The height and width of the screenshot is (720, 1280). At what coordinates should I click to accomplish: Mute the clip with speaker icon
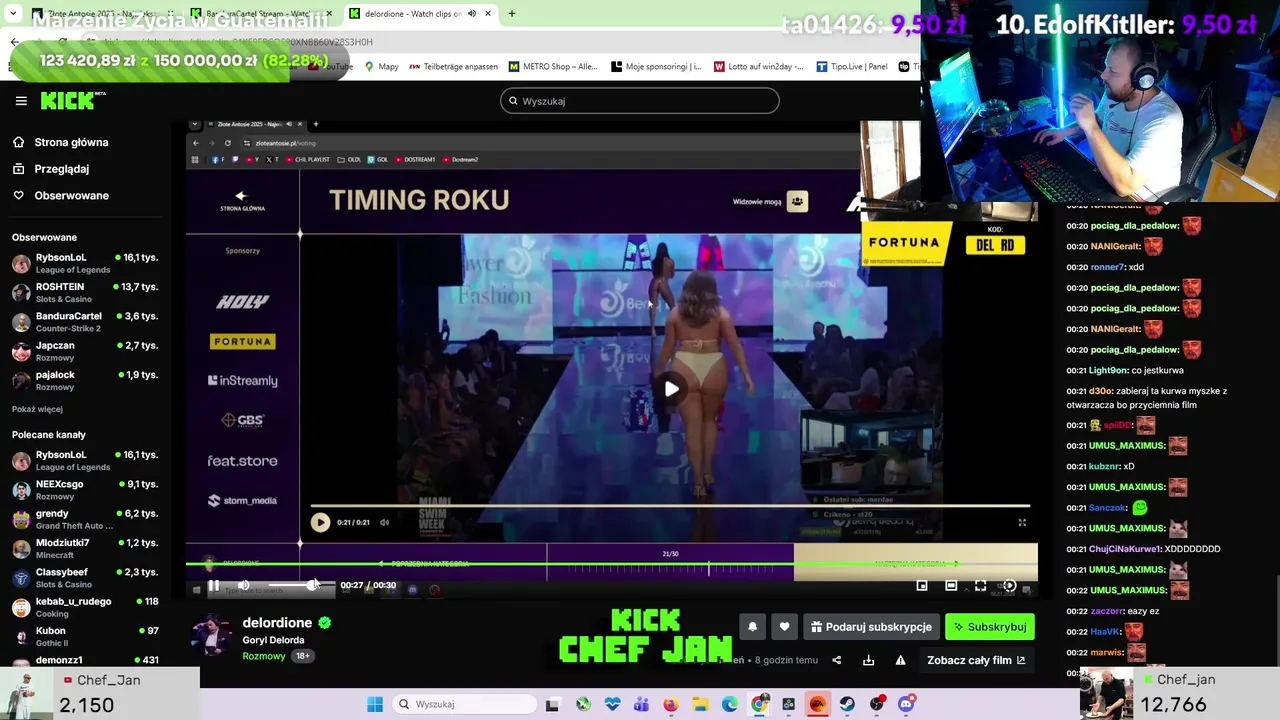[x=243, y=586]
